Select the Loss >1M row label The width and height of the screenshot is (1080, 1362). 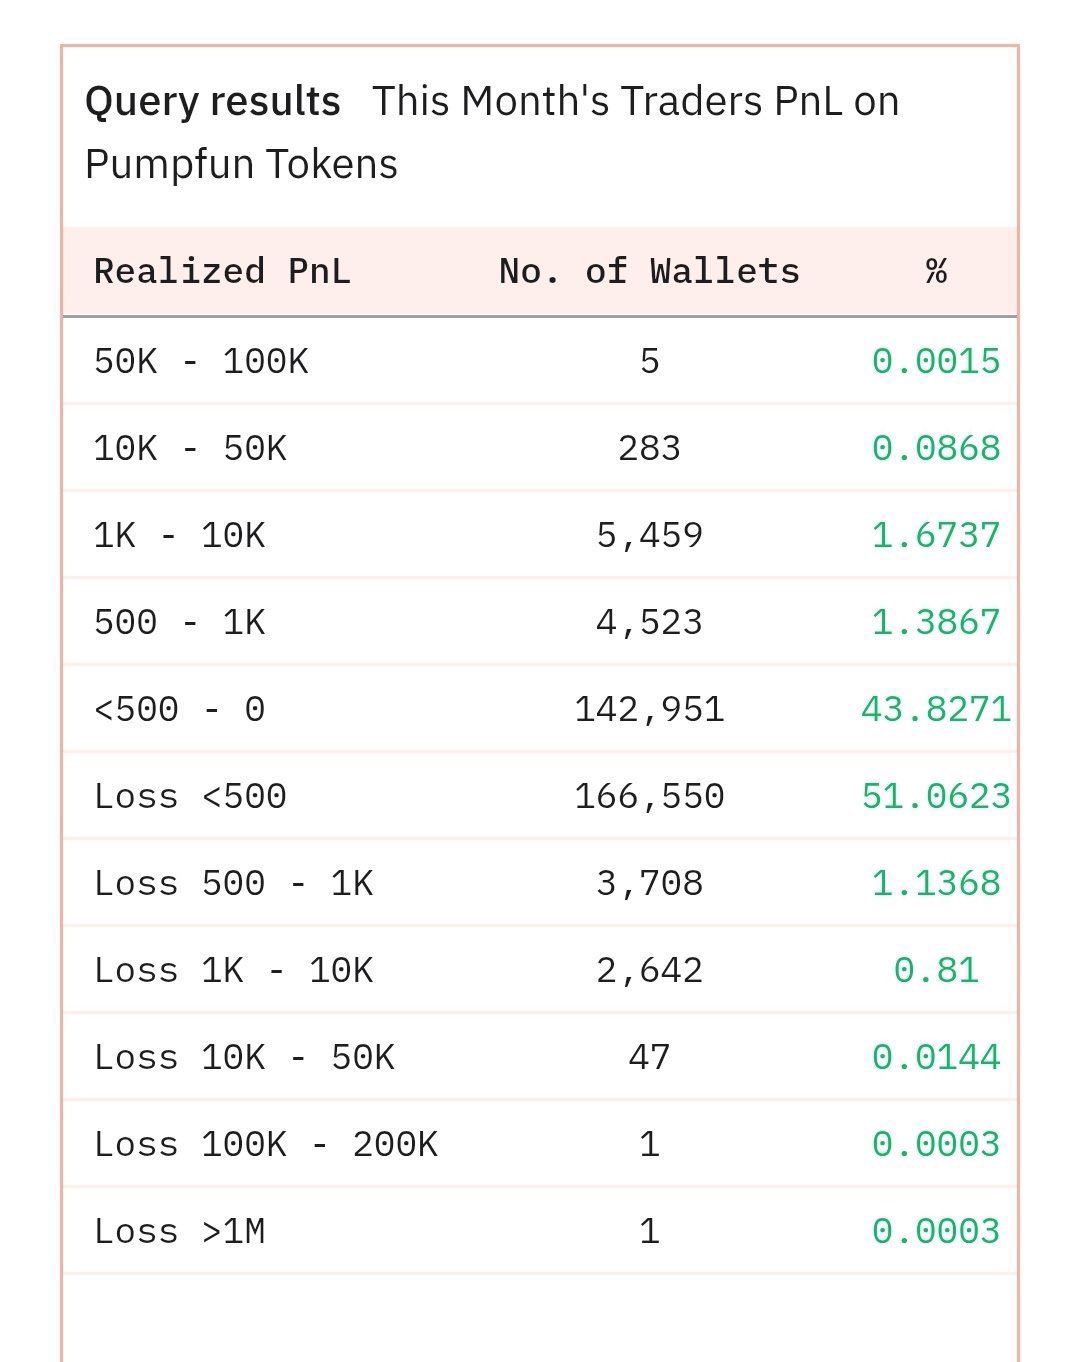(180, 1231)
